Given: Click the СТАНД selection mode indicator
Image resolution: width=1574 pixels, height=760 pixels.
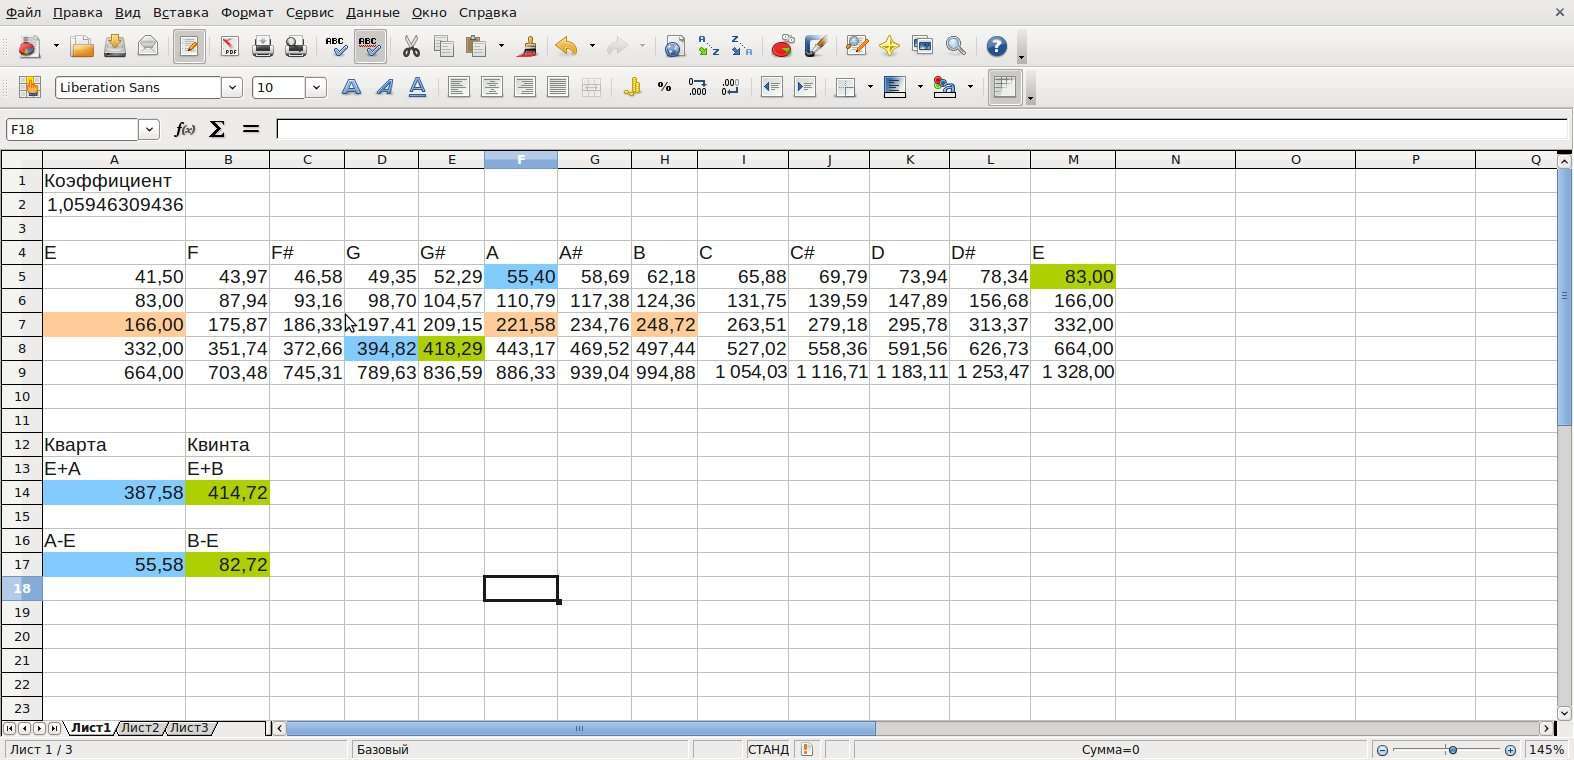Looking at the screenshot, I should pyautogui.click(x=767, y=749).
